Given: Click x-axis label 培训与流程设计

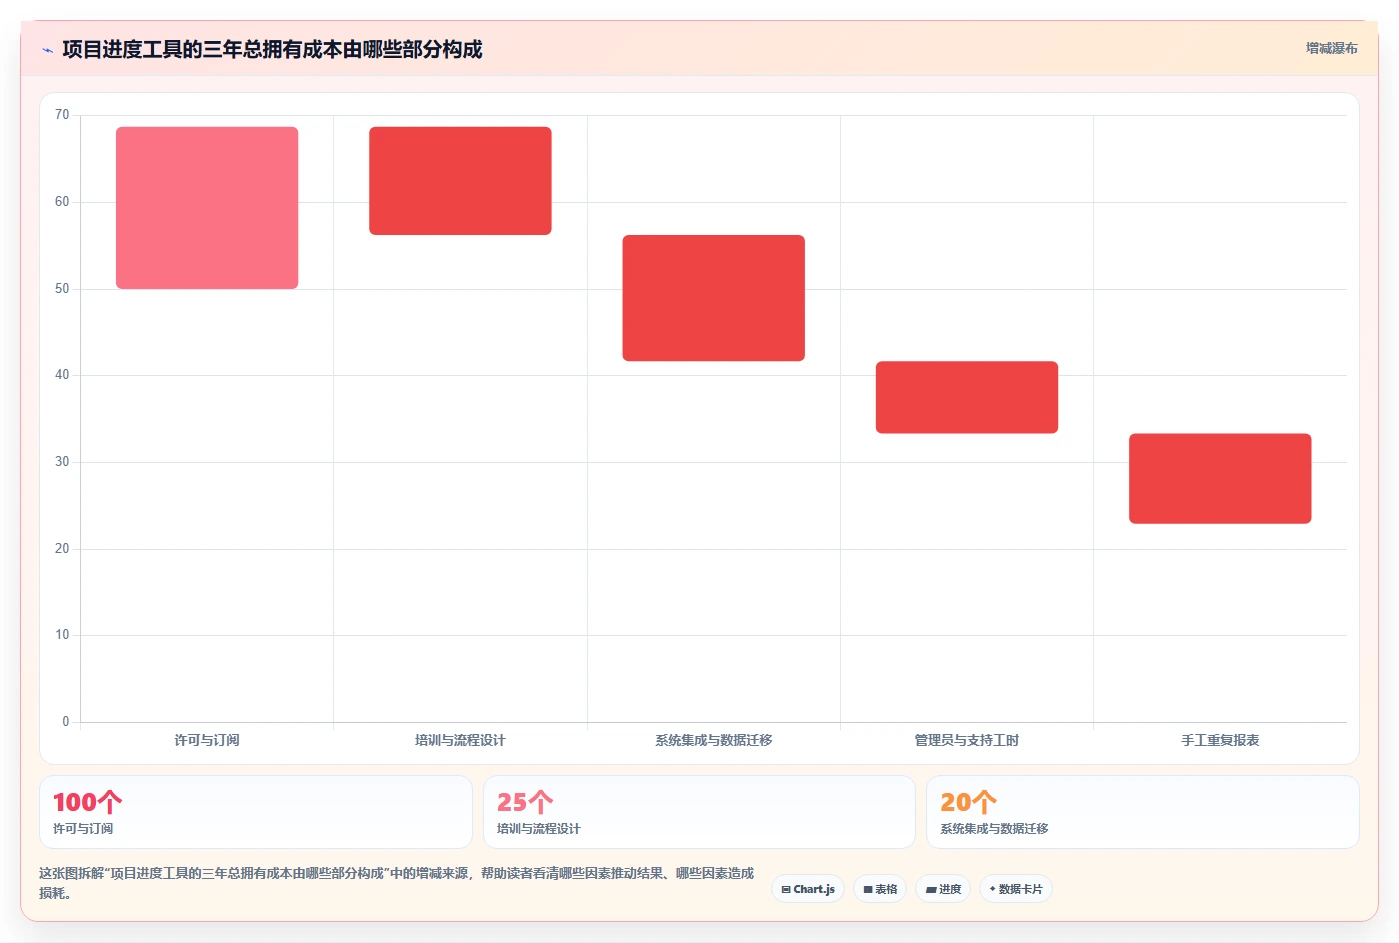Looking at the screenshot, I should pyautogui.click(x=460, y=740).
